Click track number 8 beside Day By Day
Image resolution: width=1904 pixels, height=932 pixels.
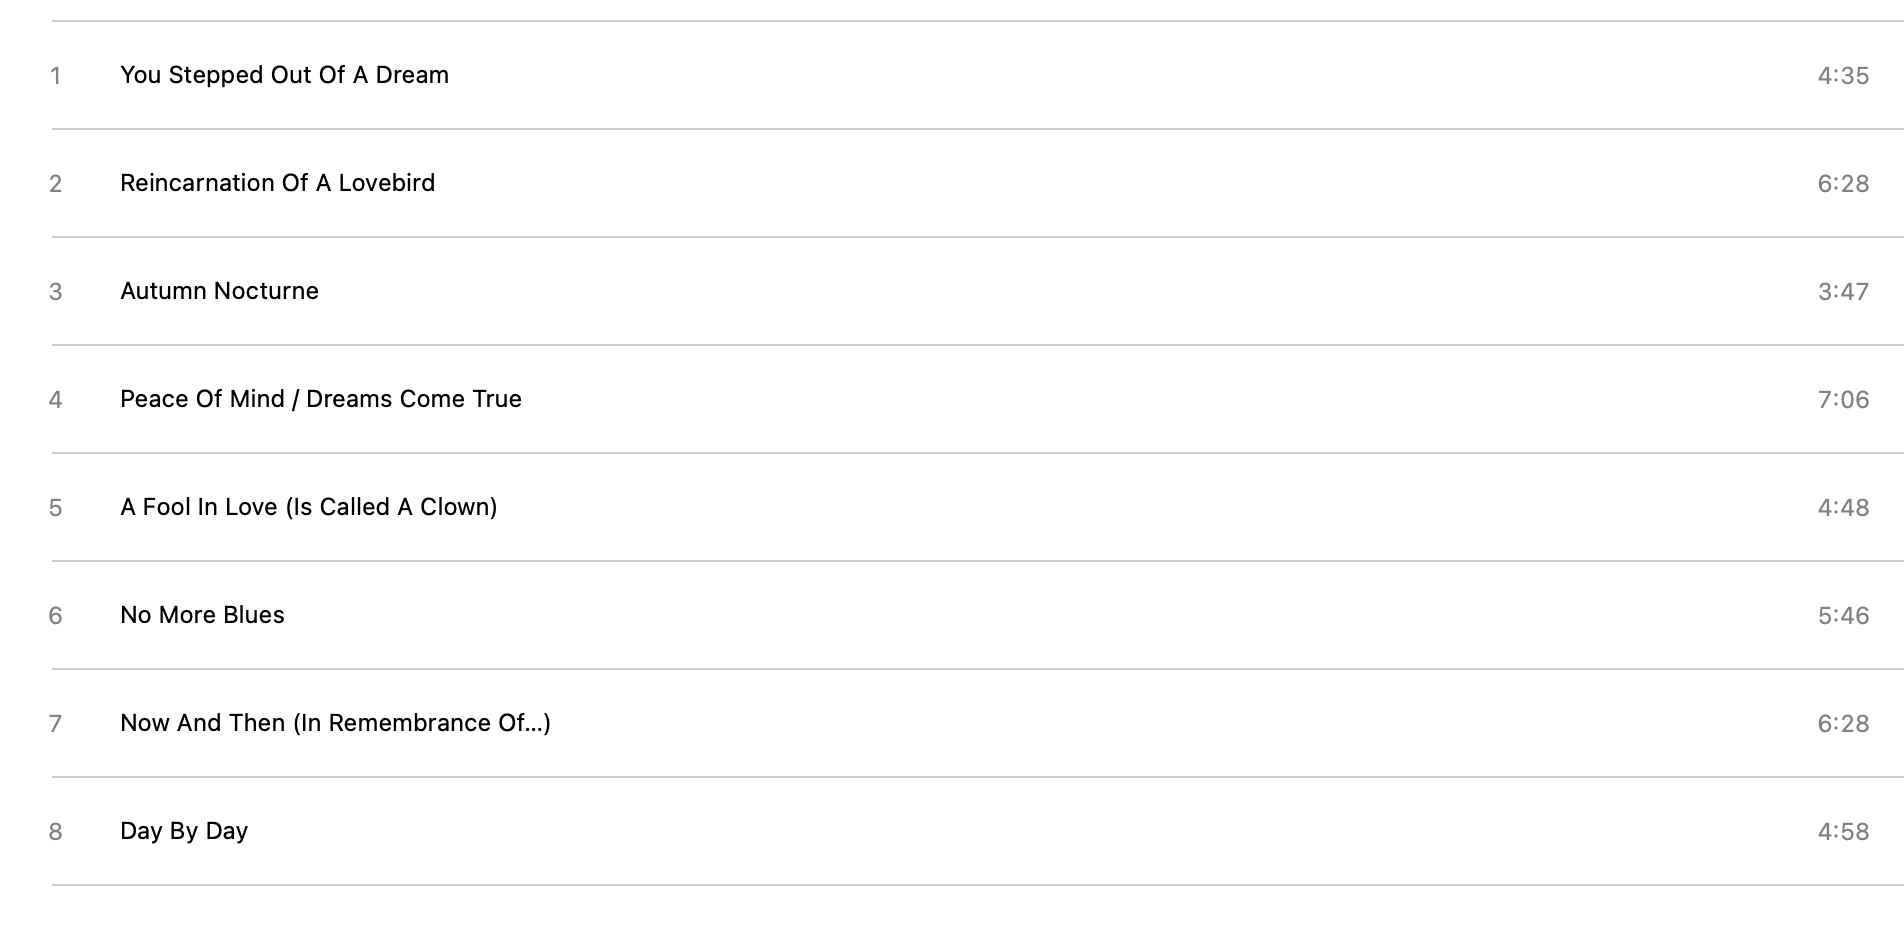(x=56, y=832)
